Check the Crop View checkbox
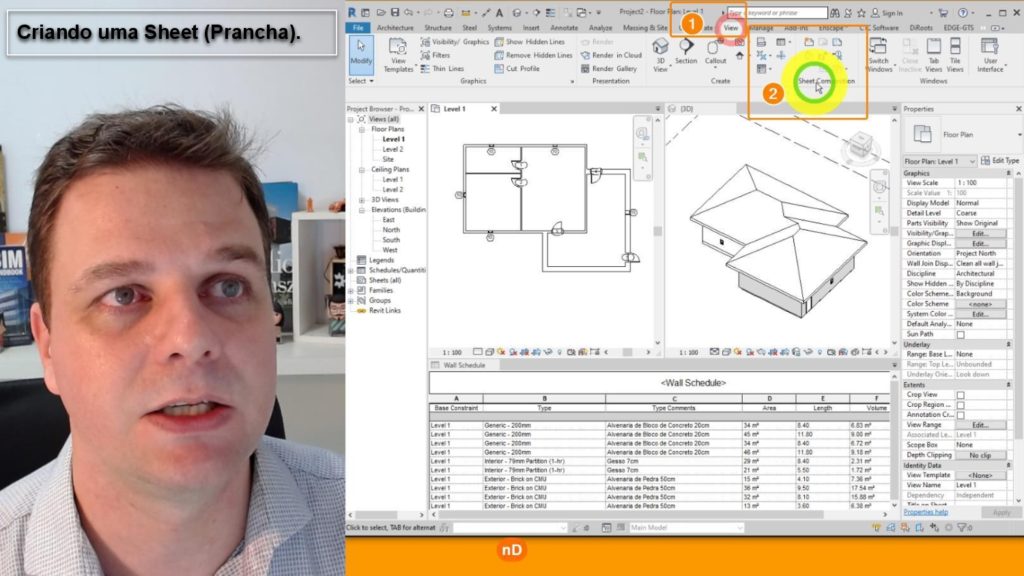 [x=961, y=395]
